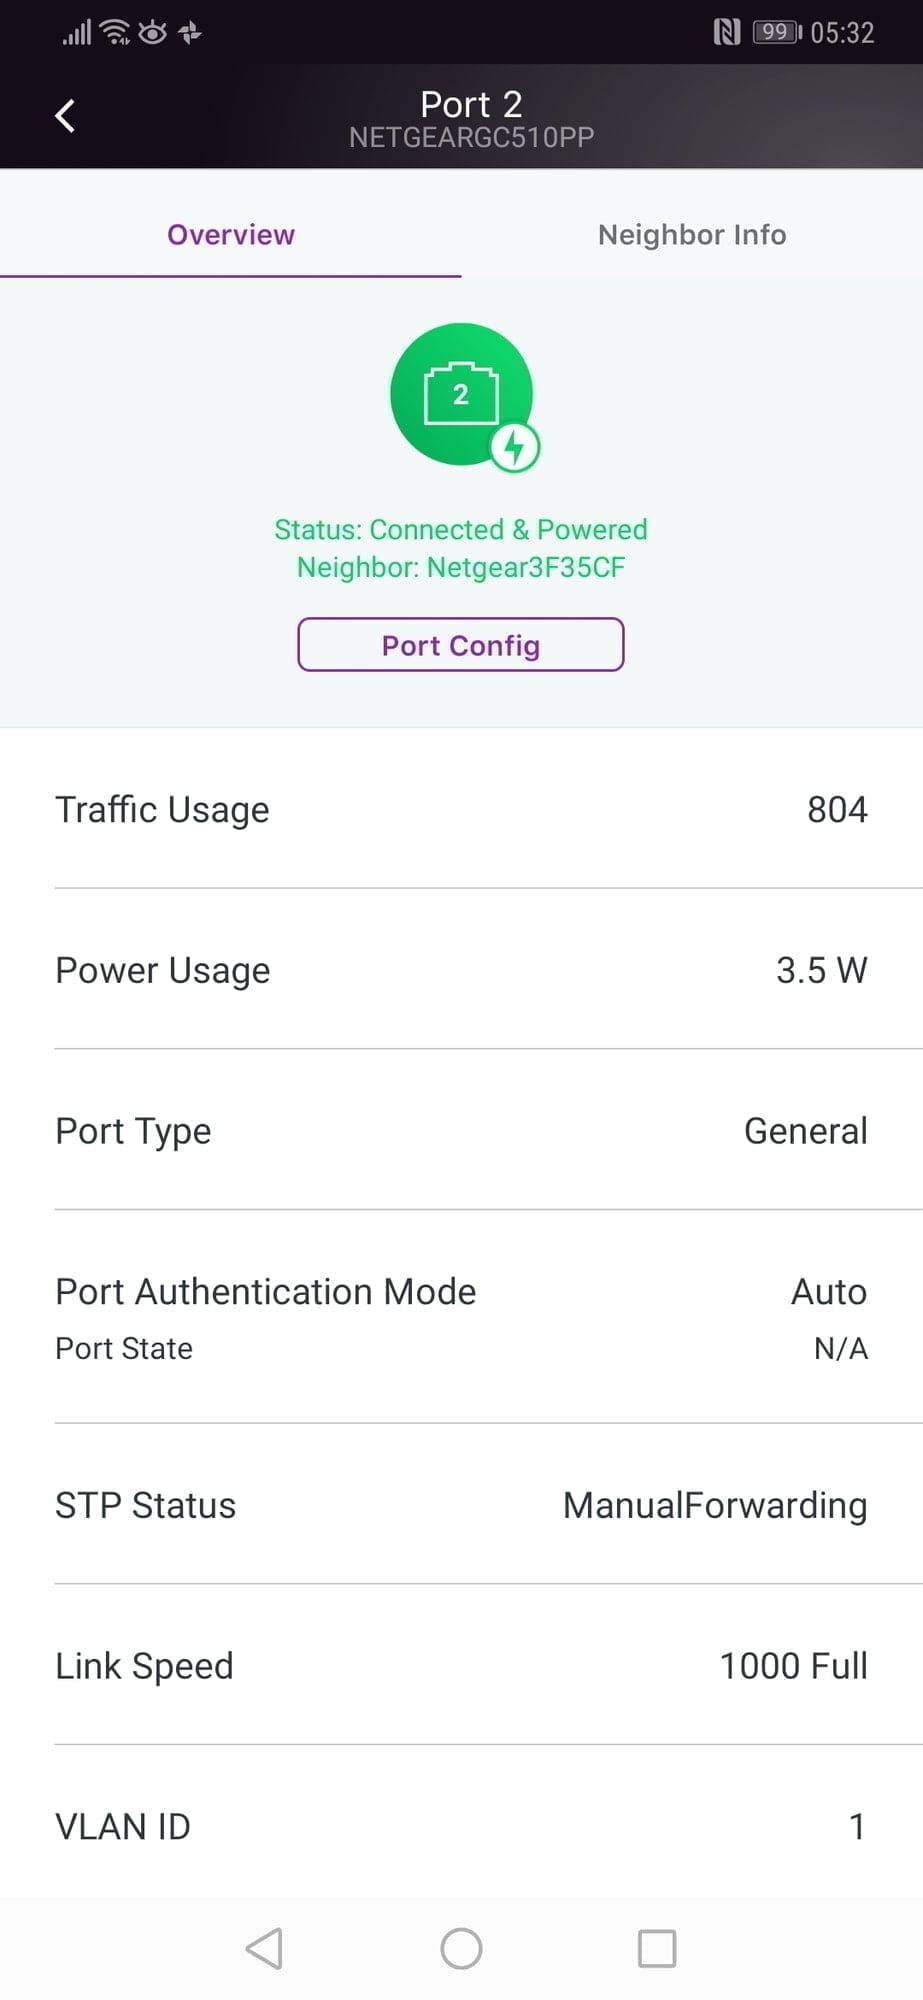Viewport: 923px width, 2000px height.
Task: Tap the Neighbor Netgear3F35CF text
Action: coord(461,568)
